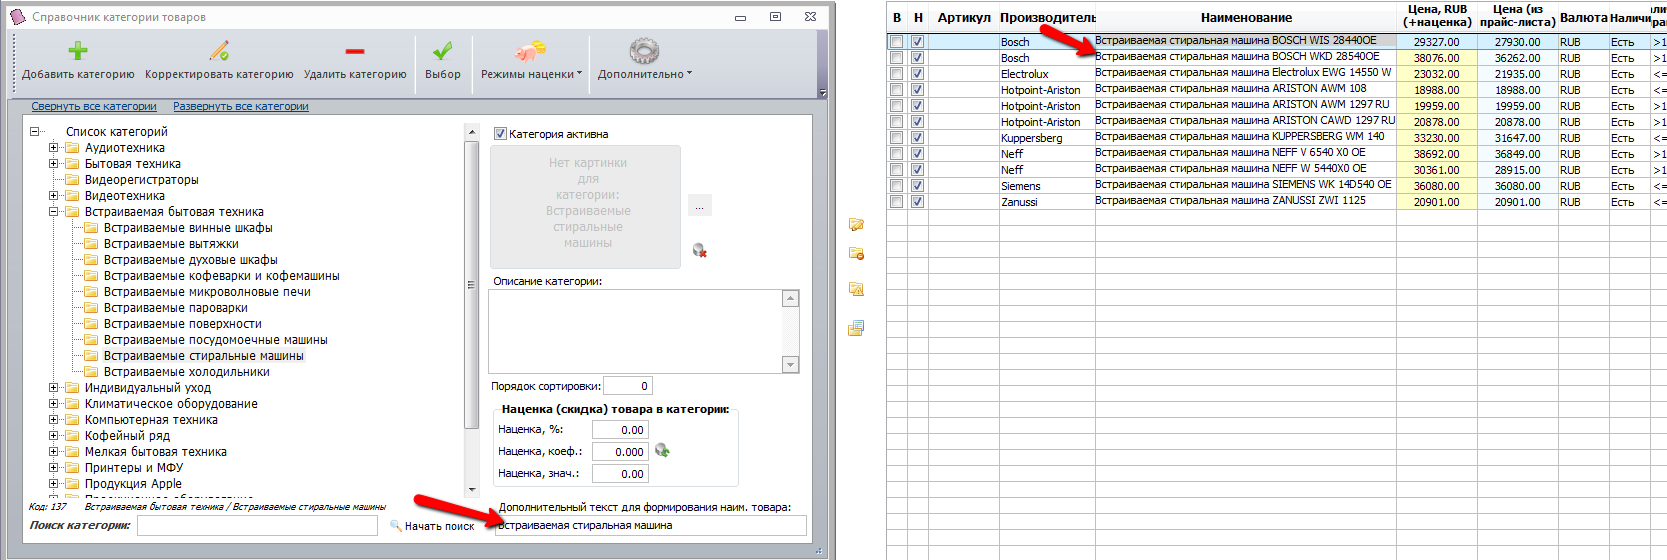Viewport: 1667px width, 560px height.
Task: Click Свернуть все категории link
Action: pos(94,106)
